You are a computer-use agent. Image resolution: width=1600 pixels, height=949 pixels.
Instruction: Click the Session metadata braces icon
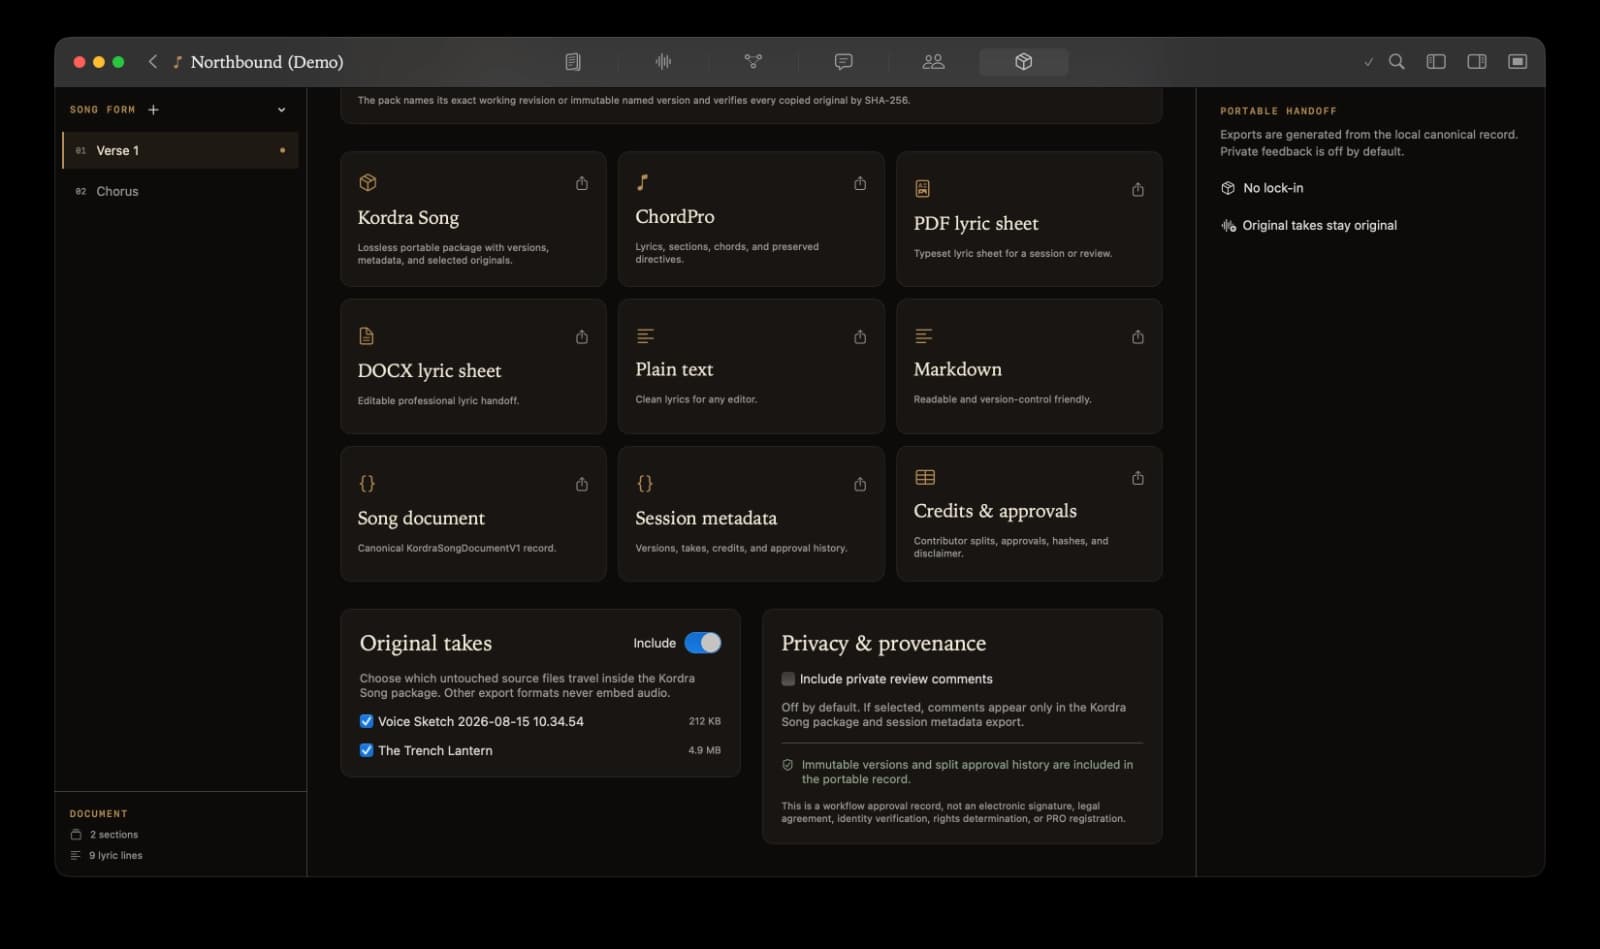coord(645,483)
